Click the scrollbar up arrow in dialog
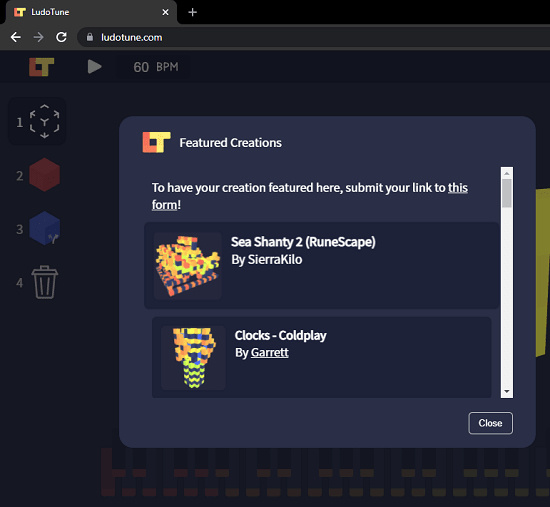The width and height of the screenshot is (550, 507). 507,173
